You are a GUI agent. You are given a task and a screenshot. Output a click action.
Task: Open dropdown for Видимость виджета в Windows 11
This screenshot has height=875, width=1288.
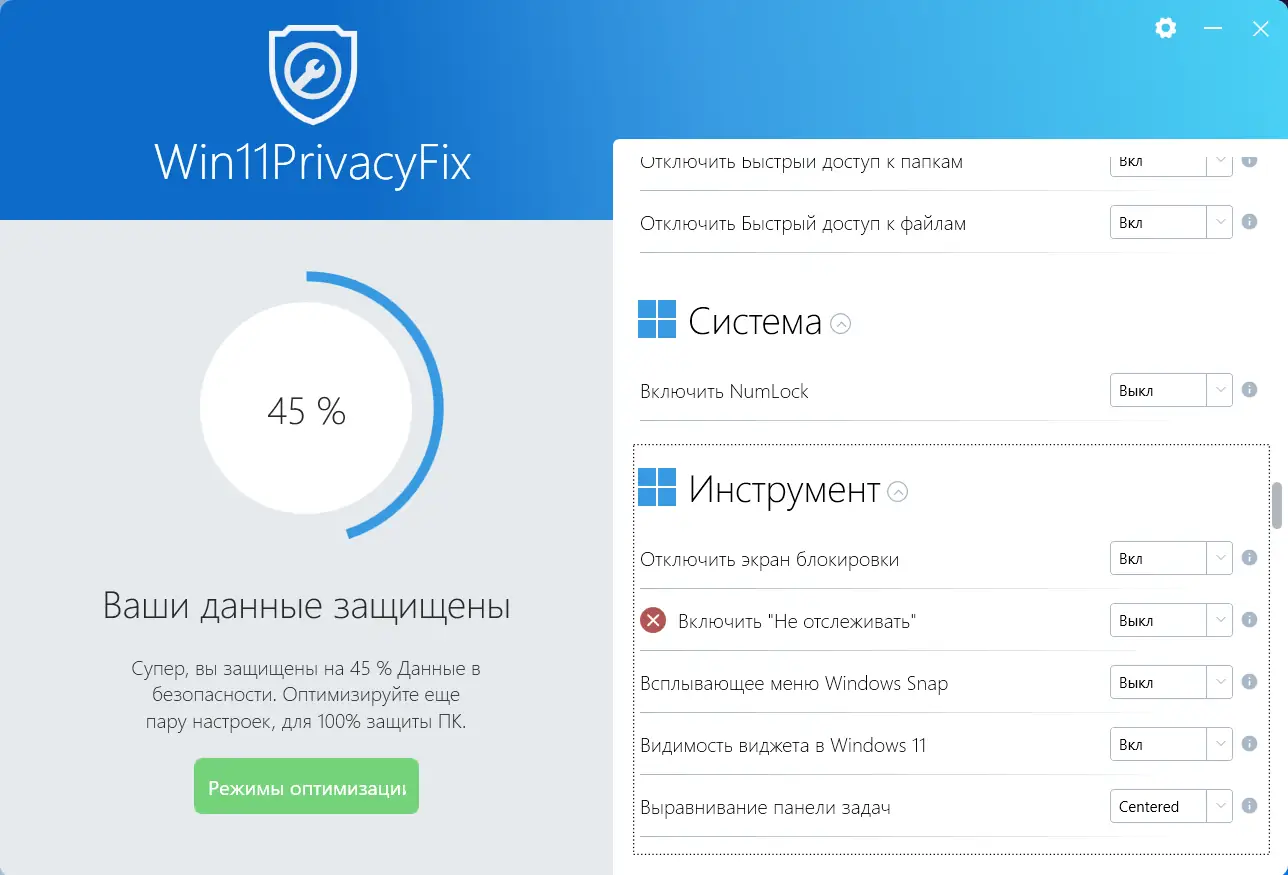pos(1171,744)
